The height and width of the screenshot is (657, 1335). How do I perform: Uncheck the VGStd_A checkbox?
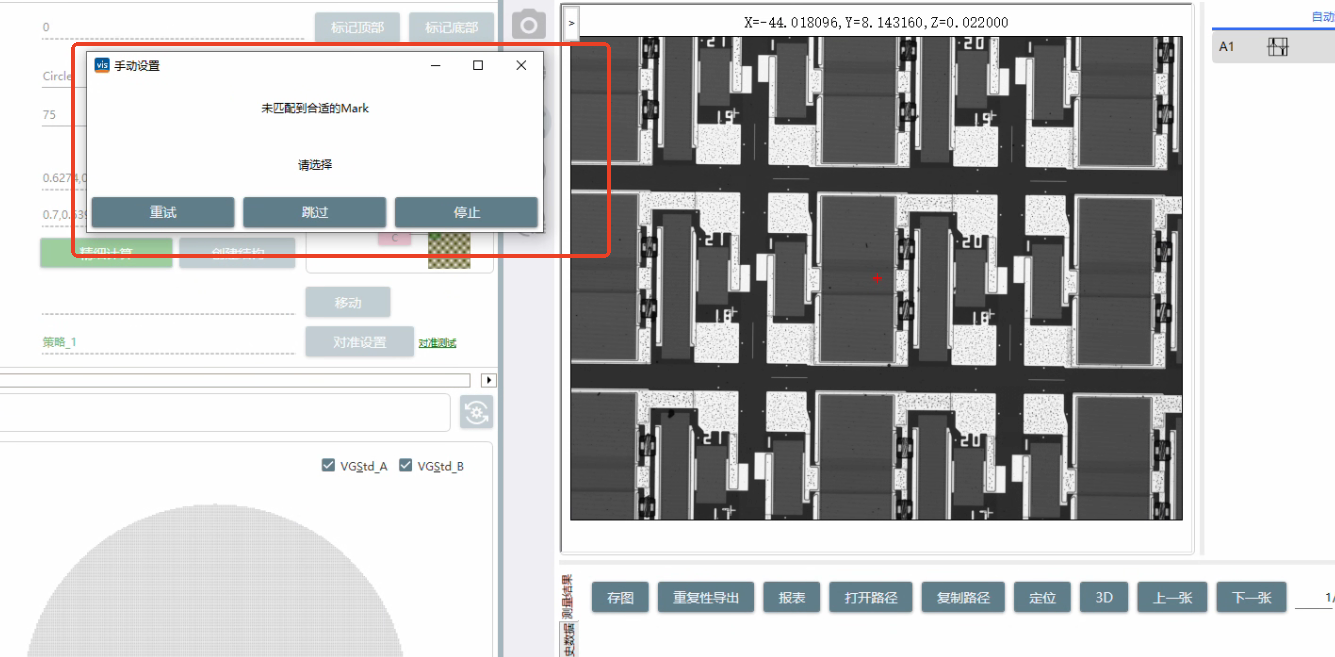pos(329,465)
